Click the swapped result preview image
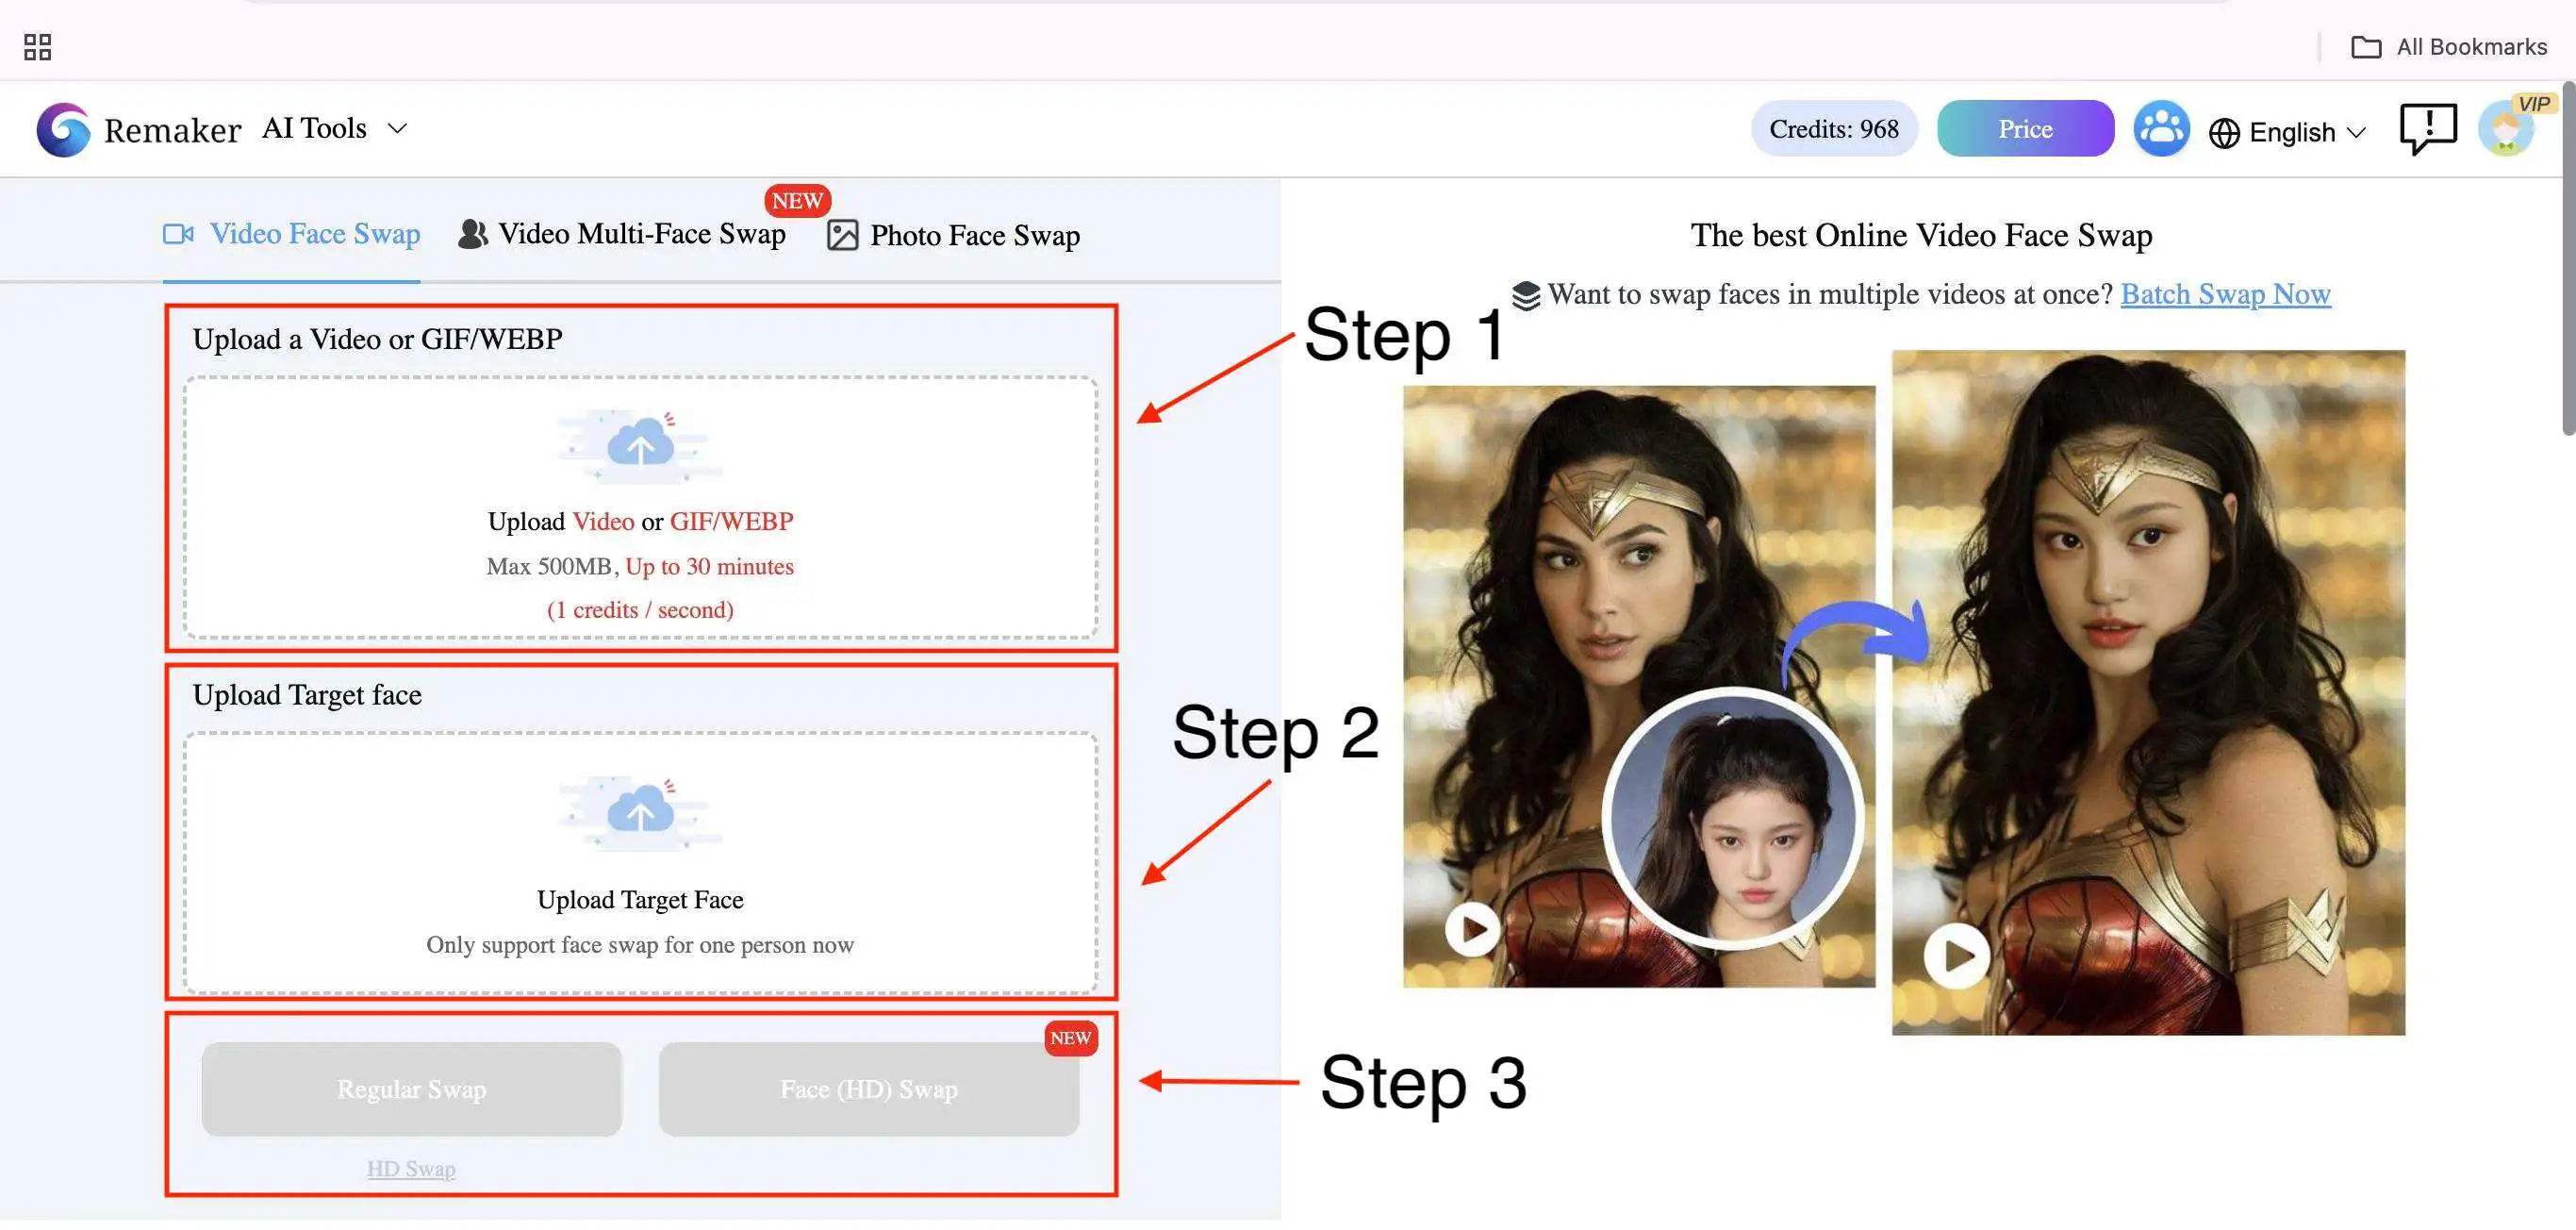 2148,692
